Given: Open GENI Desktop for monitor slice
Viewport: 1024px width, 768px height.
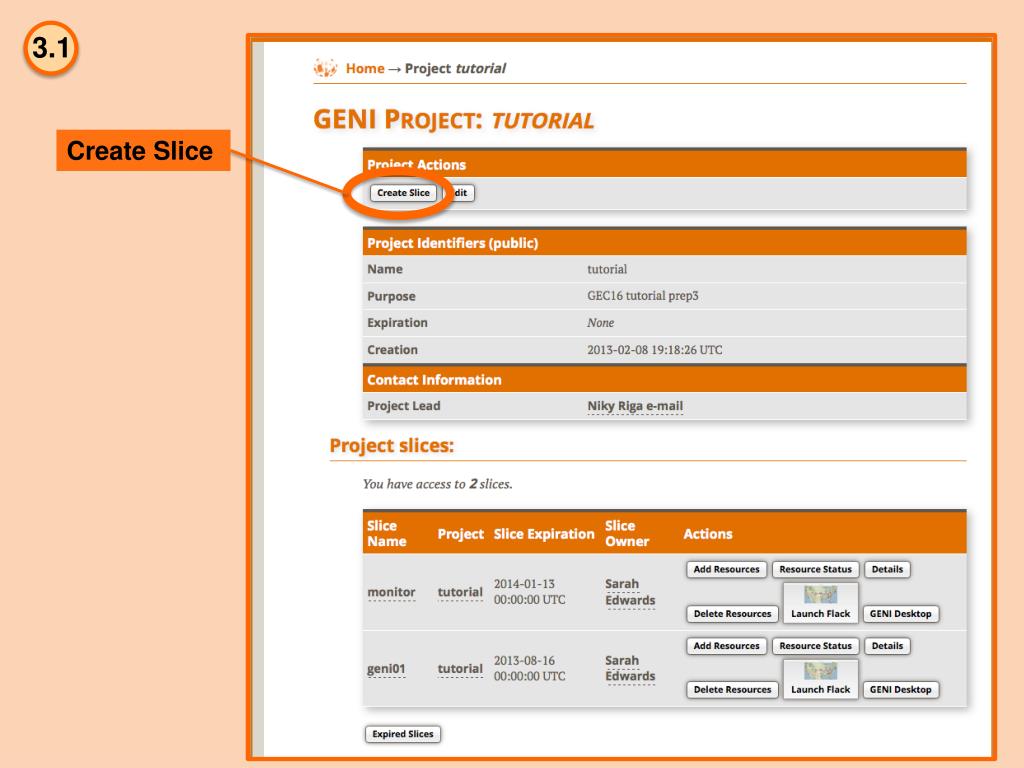Looking at the screenshot, I should 900,614.
